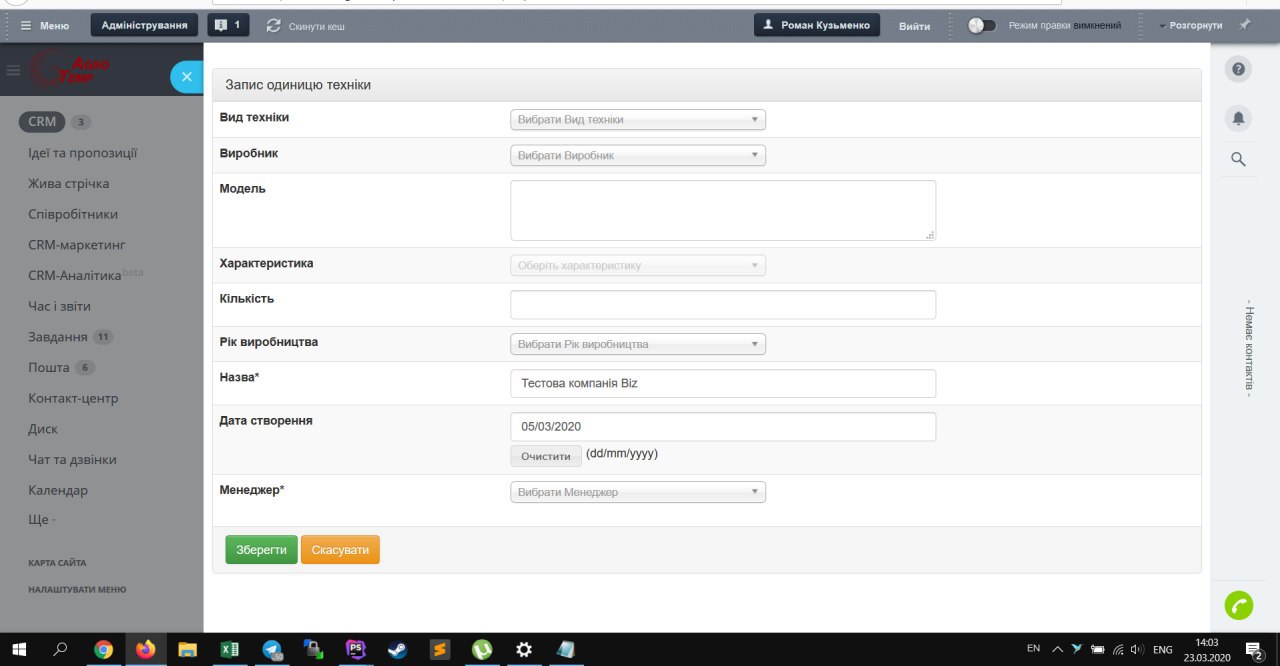Open Chrome from the taskbar
This screenshot has height=666, width=1280.
(103, 650)
